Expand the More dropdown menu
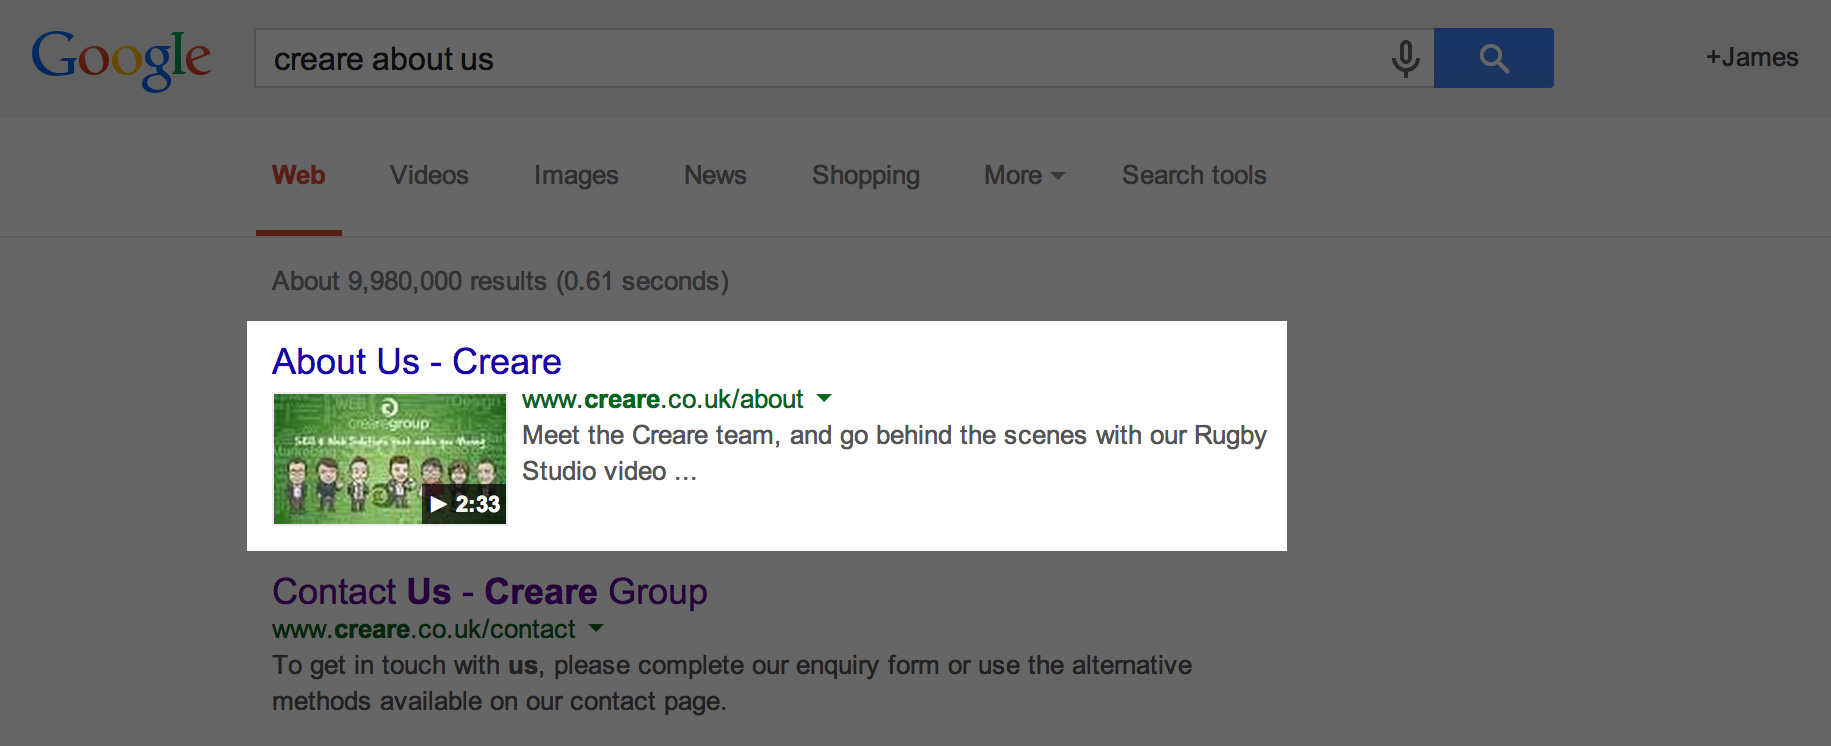This screenshot has height=746, width=1831. [1024, 175]
